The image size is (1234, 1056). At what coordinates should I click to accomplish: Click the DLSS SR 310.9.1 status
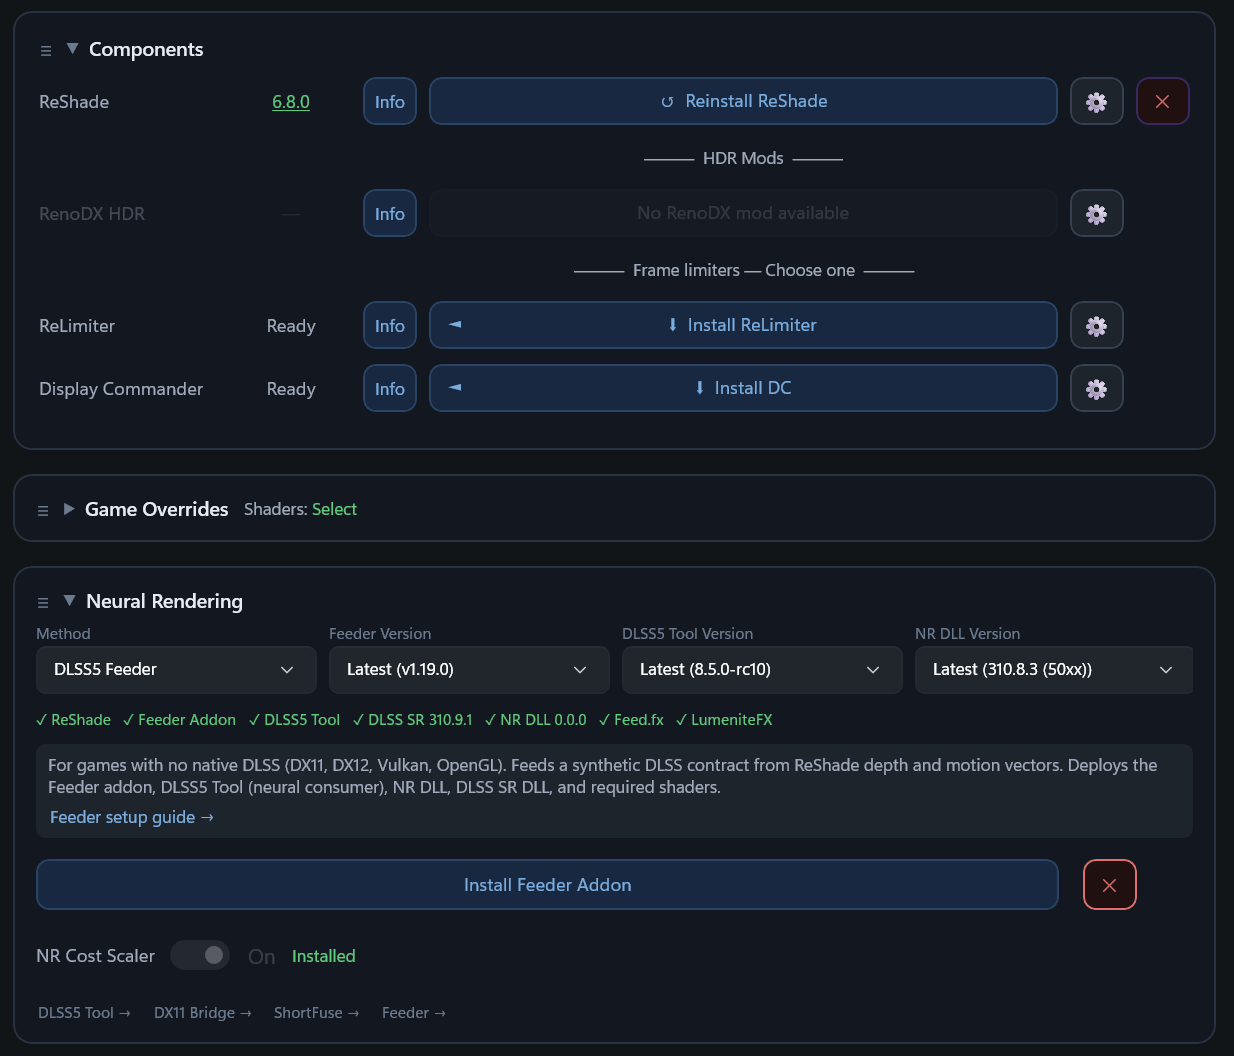[412, 720]
